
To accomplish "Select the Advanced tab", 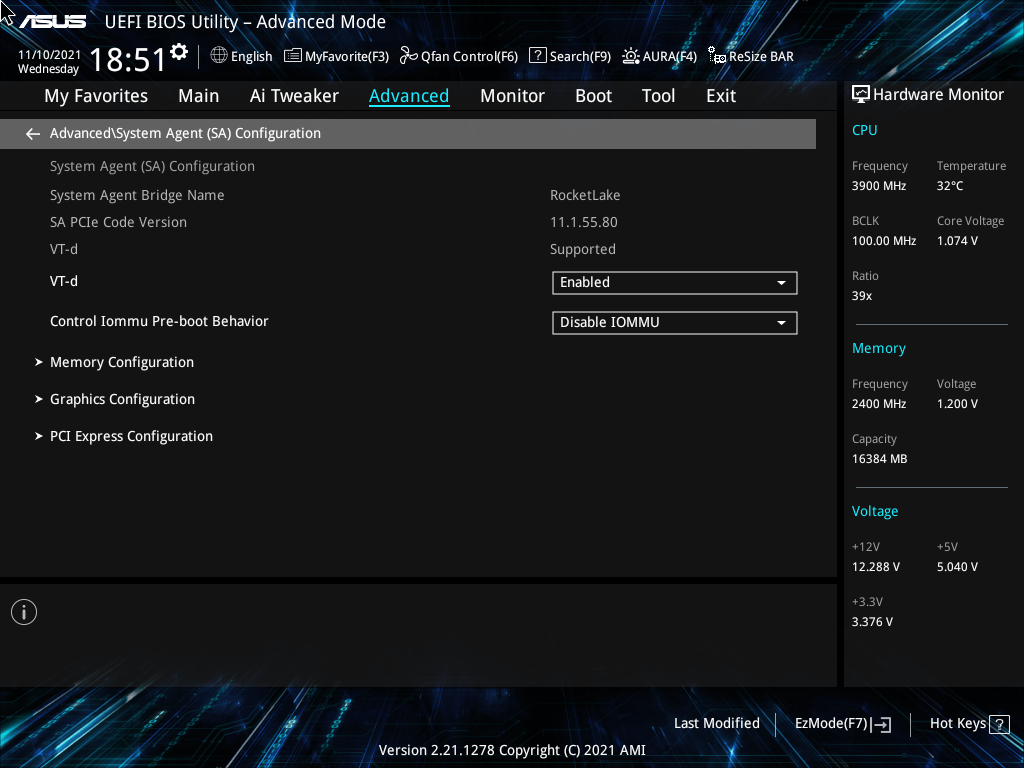I will pyautogui.click(x=409, y=96).
